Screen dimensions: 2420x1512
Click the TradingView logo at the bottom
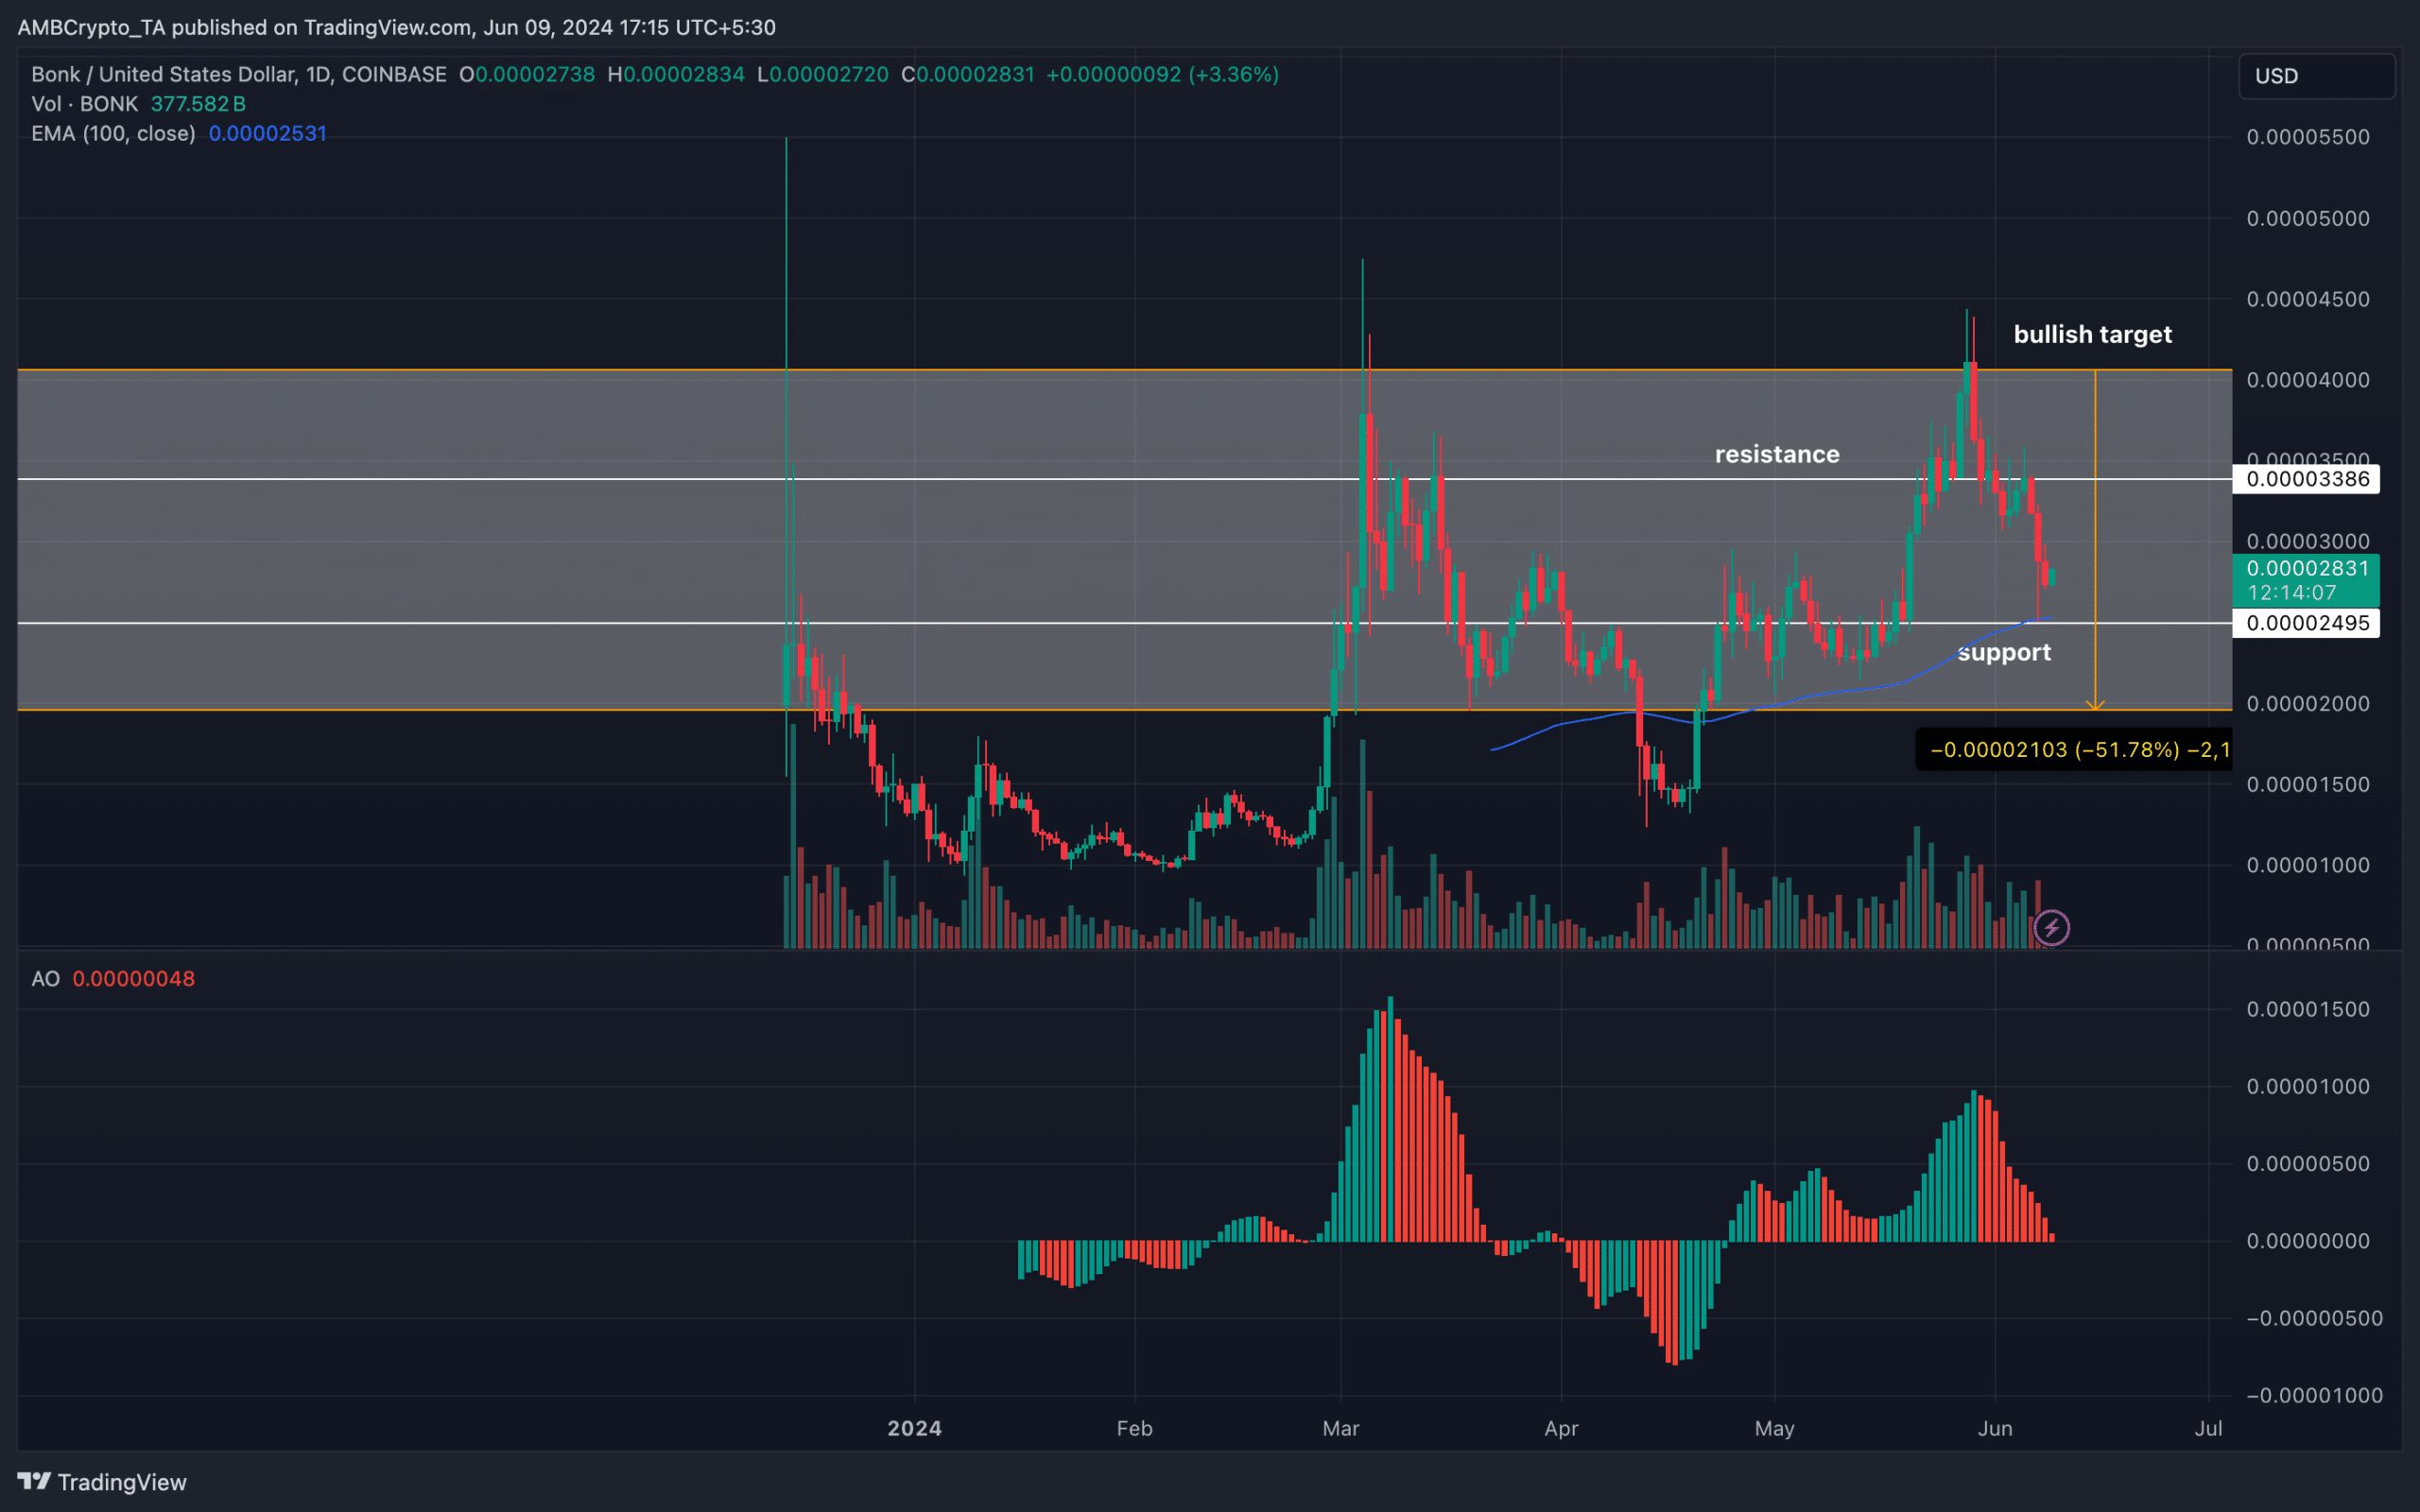click(102, 1482)
